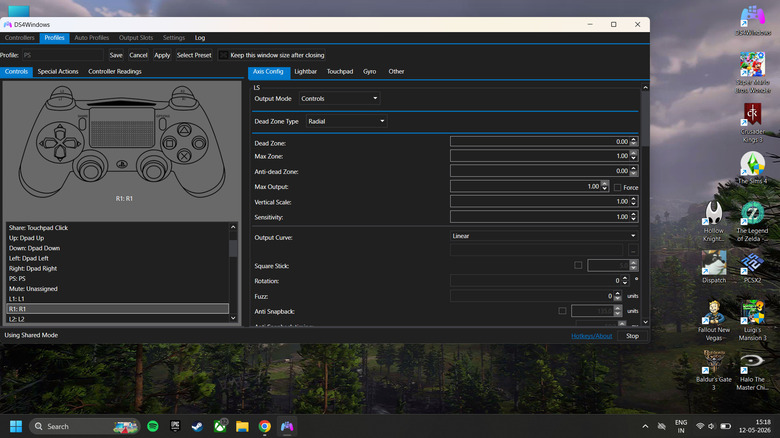Open Xbox app from the taskbar

220,427
